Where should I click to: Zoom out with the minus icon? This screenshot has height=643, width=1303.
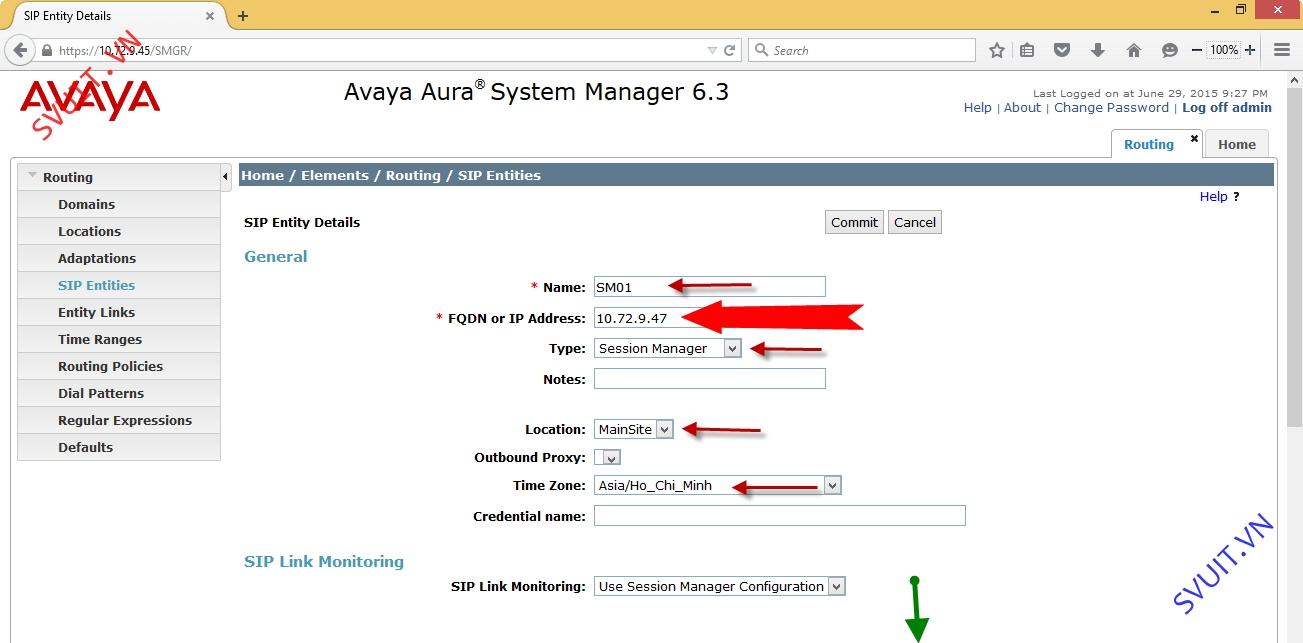[1197, 50]
